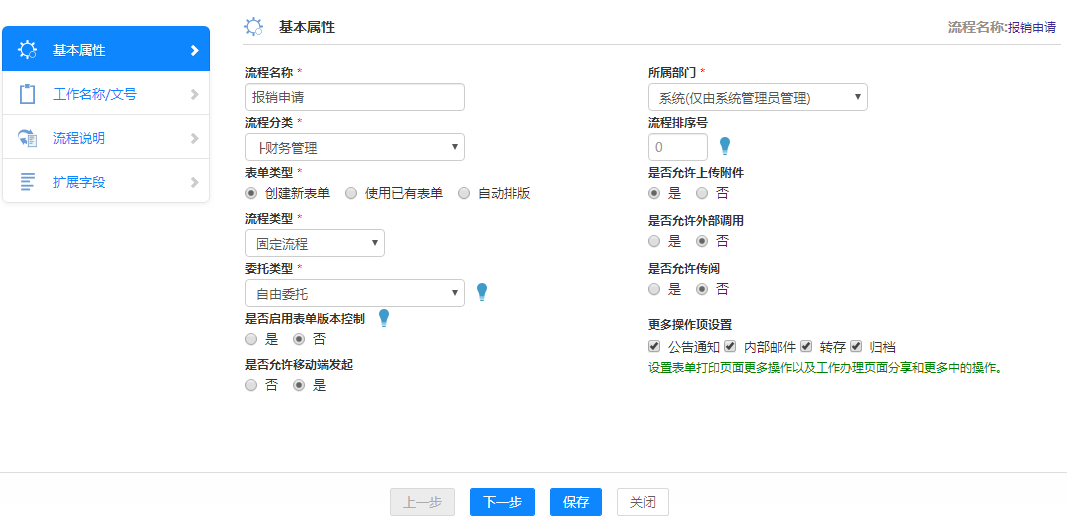
Task: Click the 下一步 button
Action: pyautogui.click(x=502, y=502)
